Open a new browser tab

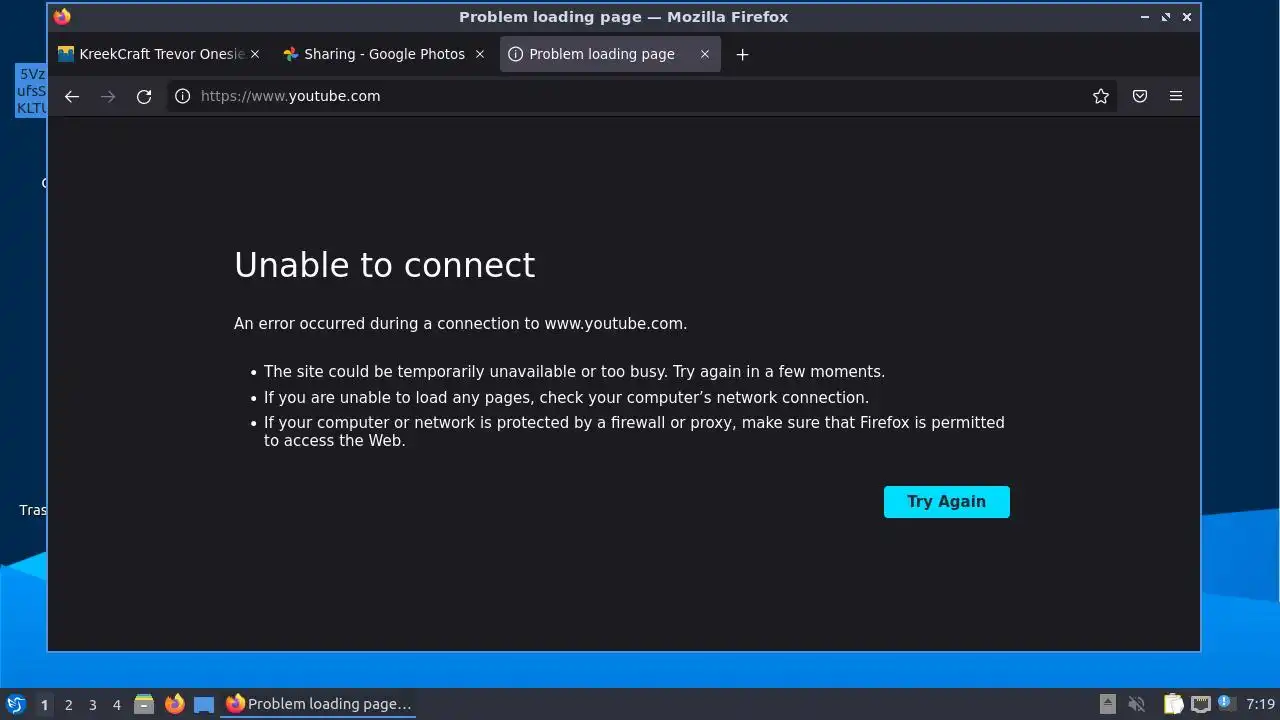click(742, 55)
